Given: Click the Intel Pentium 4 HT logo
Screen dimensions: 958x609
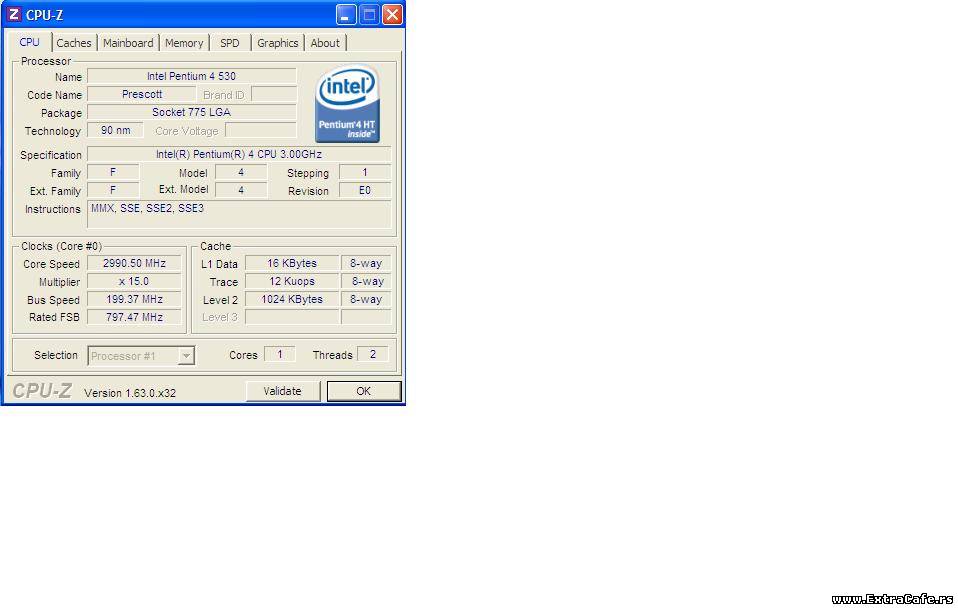Looking at the screenshot, I should pos(347,103).
